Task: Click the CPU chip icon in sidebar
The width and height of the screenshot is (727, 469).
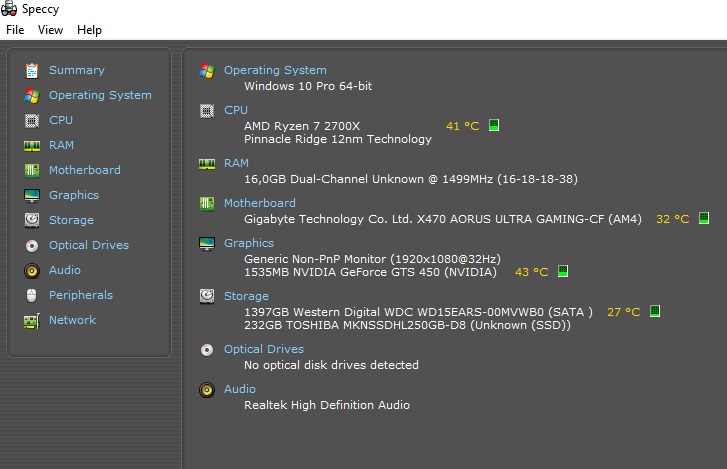Action: coord(32,120)
